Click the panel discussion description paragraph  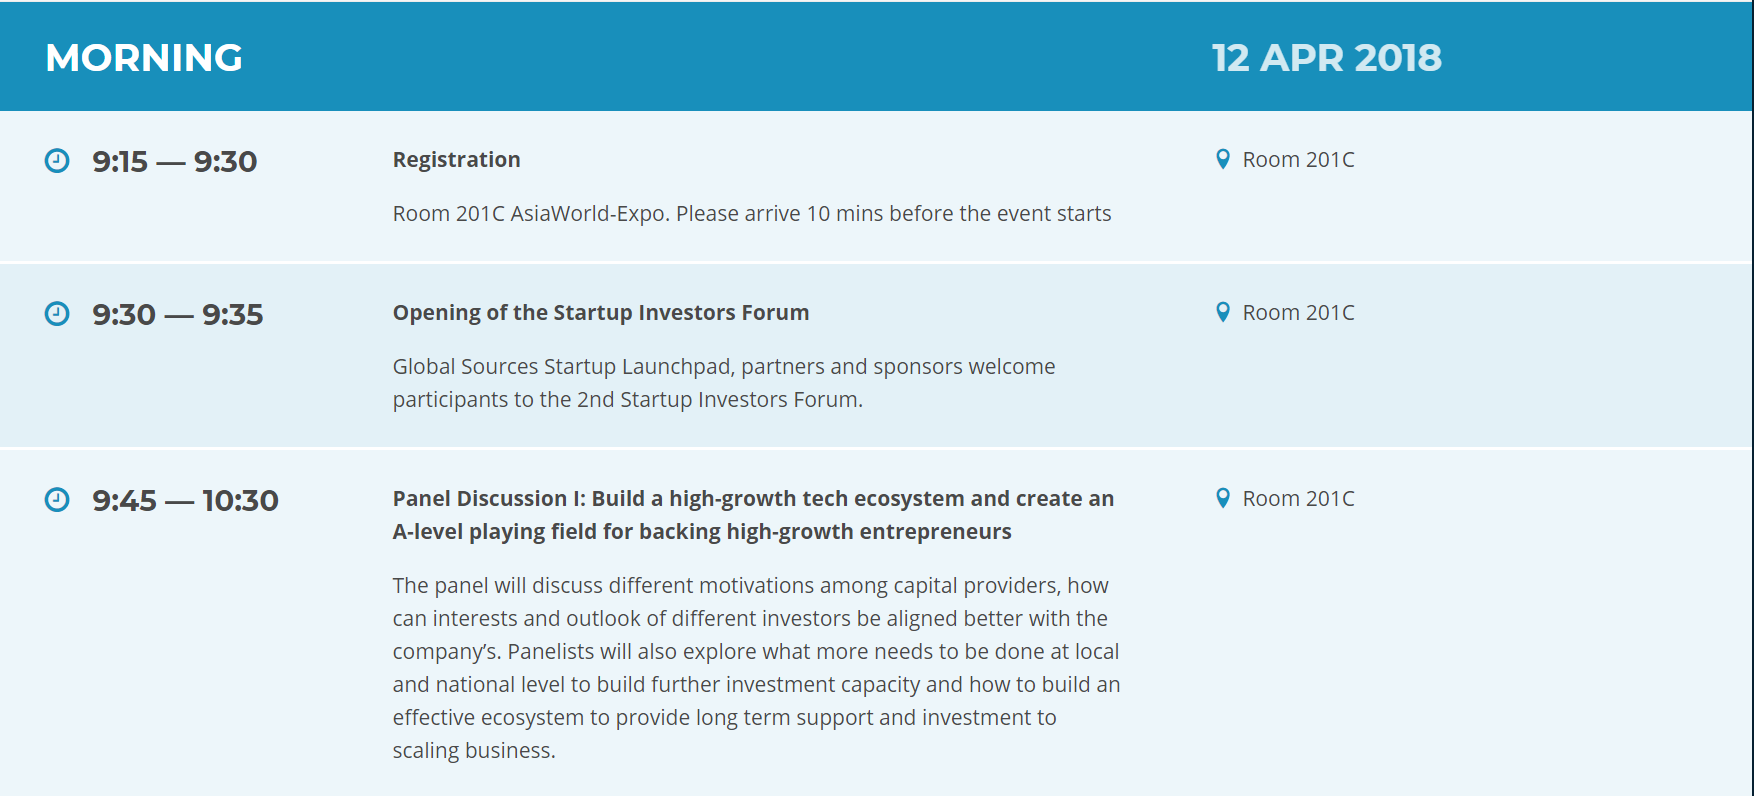(756, 668)
